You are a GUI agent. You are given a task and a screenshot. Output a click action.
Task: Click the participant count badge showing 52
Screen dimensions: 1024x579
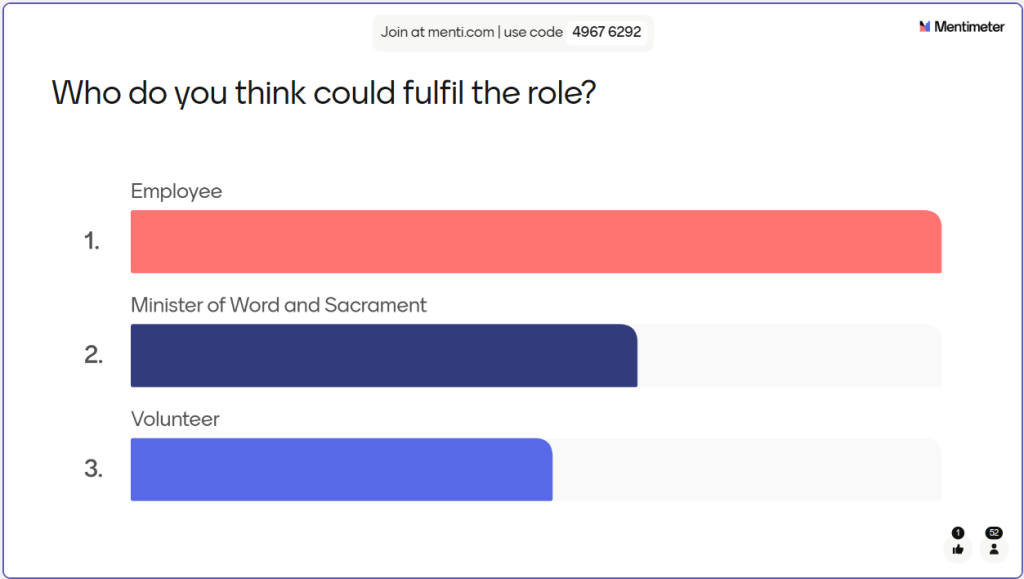[x=993, y=533]
